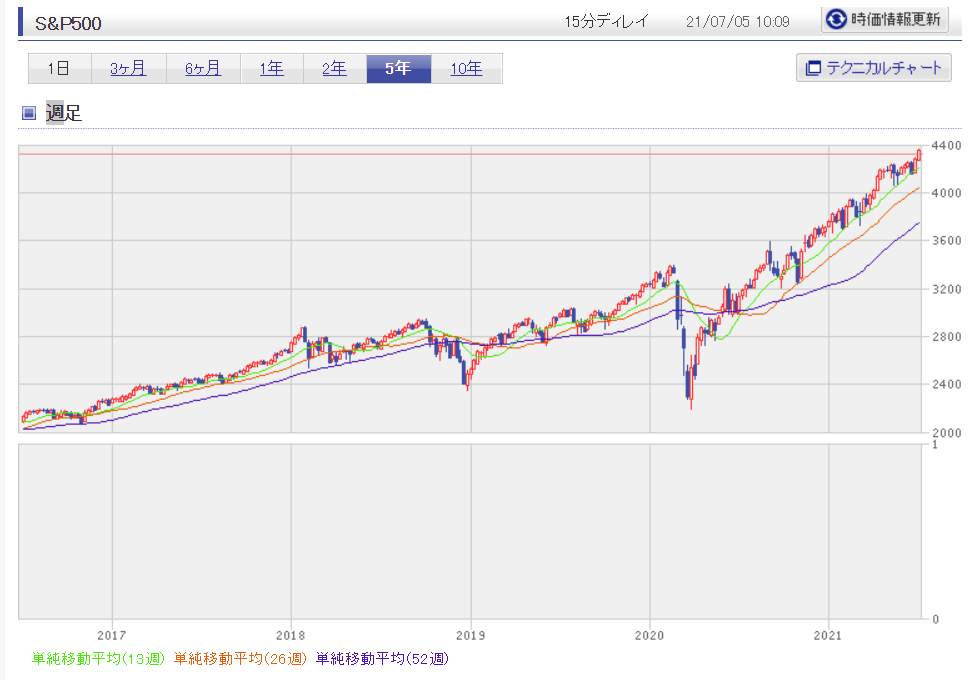Viewport: 975px width, 680px height.
Task: Click the 2020 year axis label
Action: 649,635
